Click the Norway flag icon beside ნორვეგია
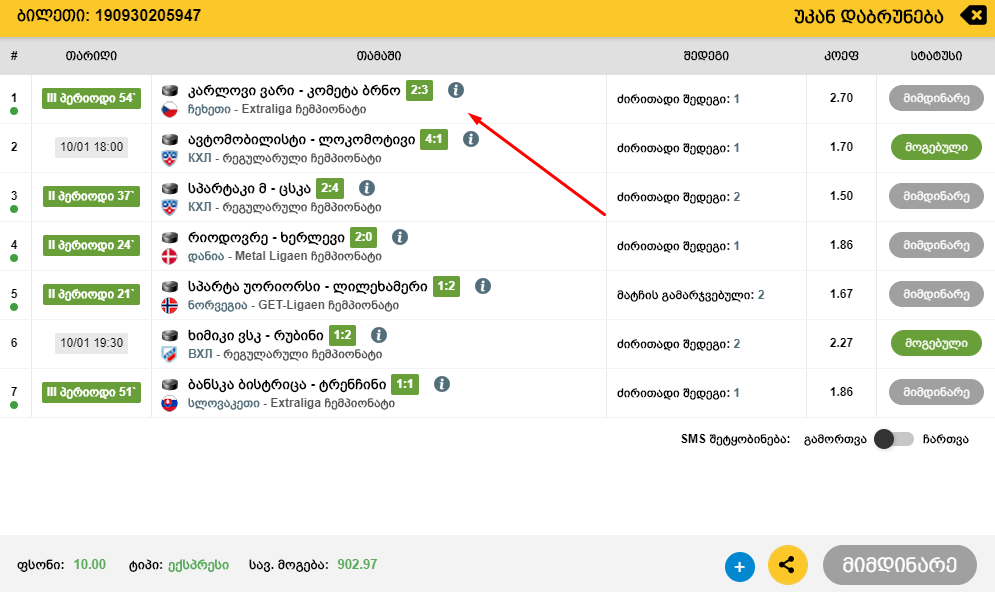This screenshot has width=995, height=592. [x=169, y=305]
